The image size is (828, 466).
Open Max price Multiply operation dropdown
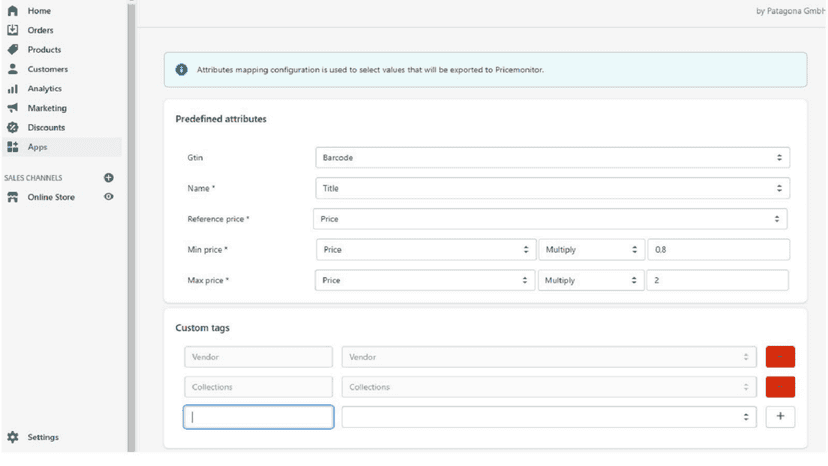coord(591,280)
